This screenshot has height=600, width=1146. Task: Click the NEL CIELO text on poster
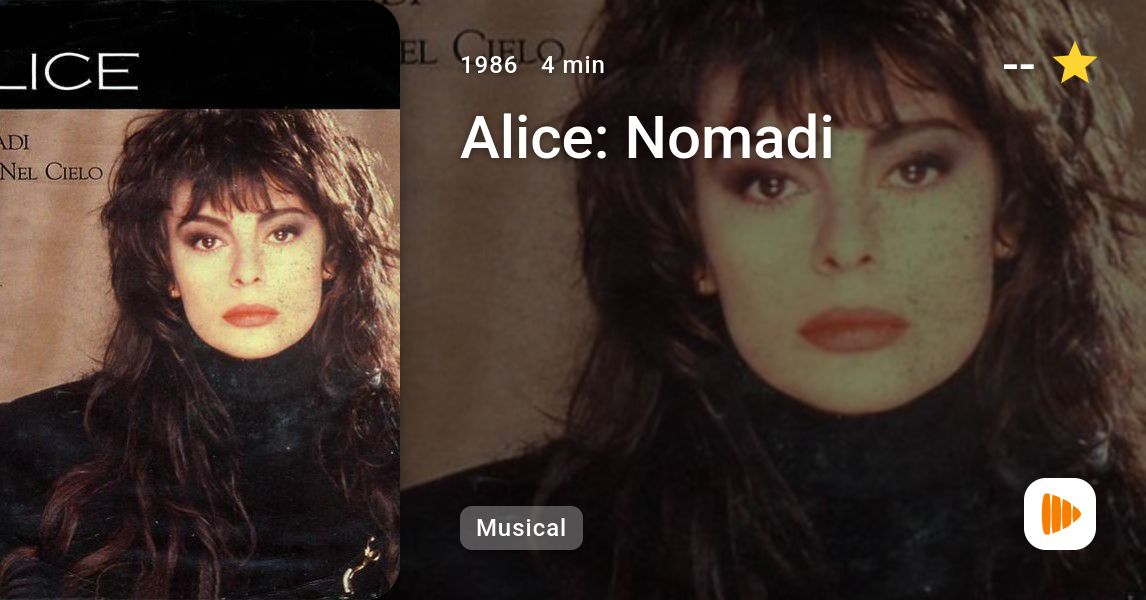[x=51, y=172]
